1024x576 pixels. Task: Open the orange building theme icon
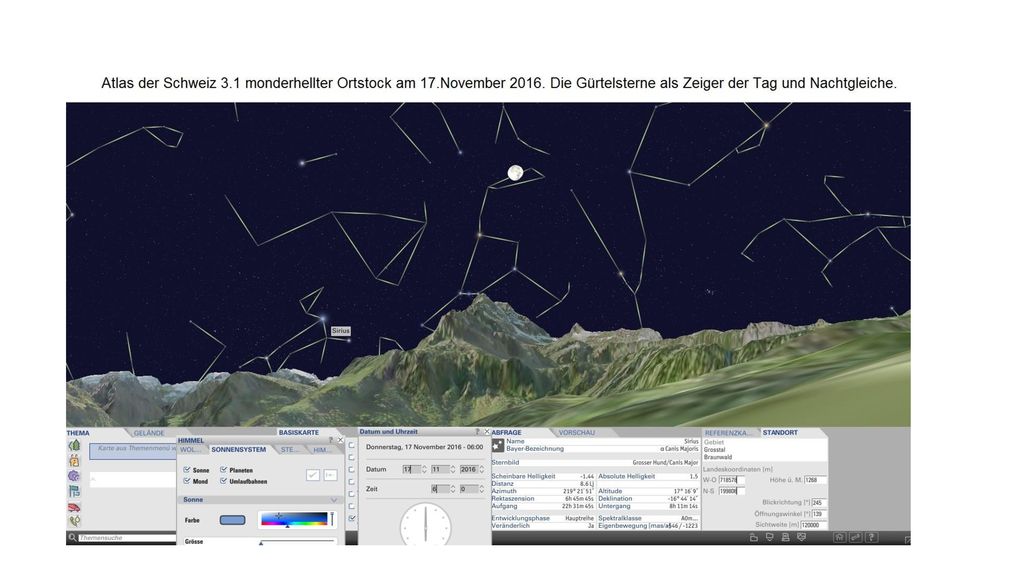click(74, 460)
